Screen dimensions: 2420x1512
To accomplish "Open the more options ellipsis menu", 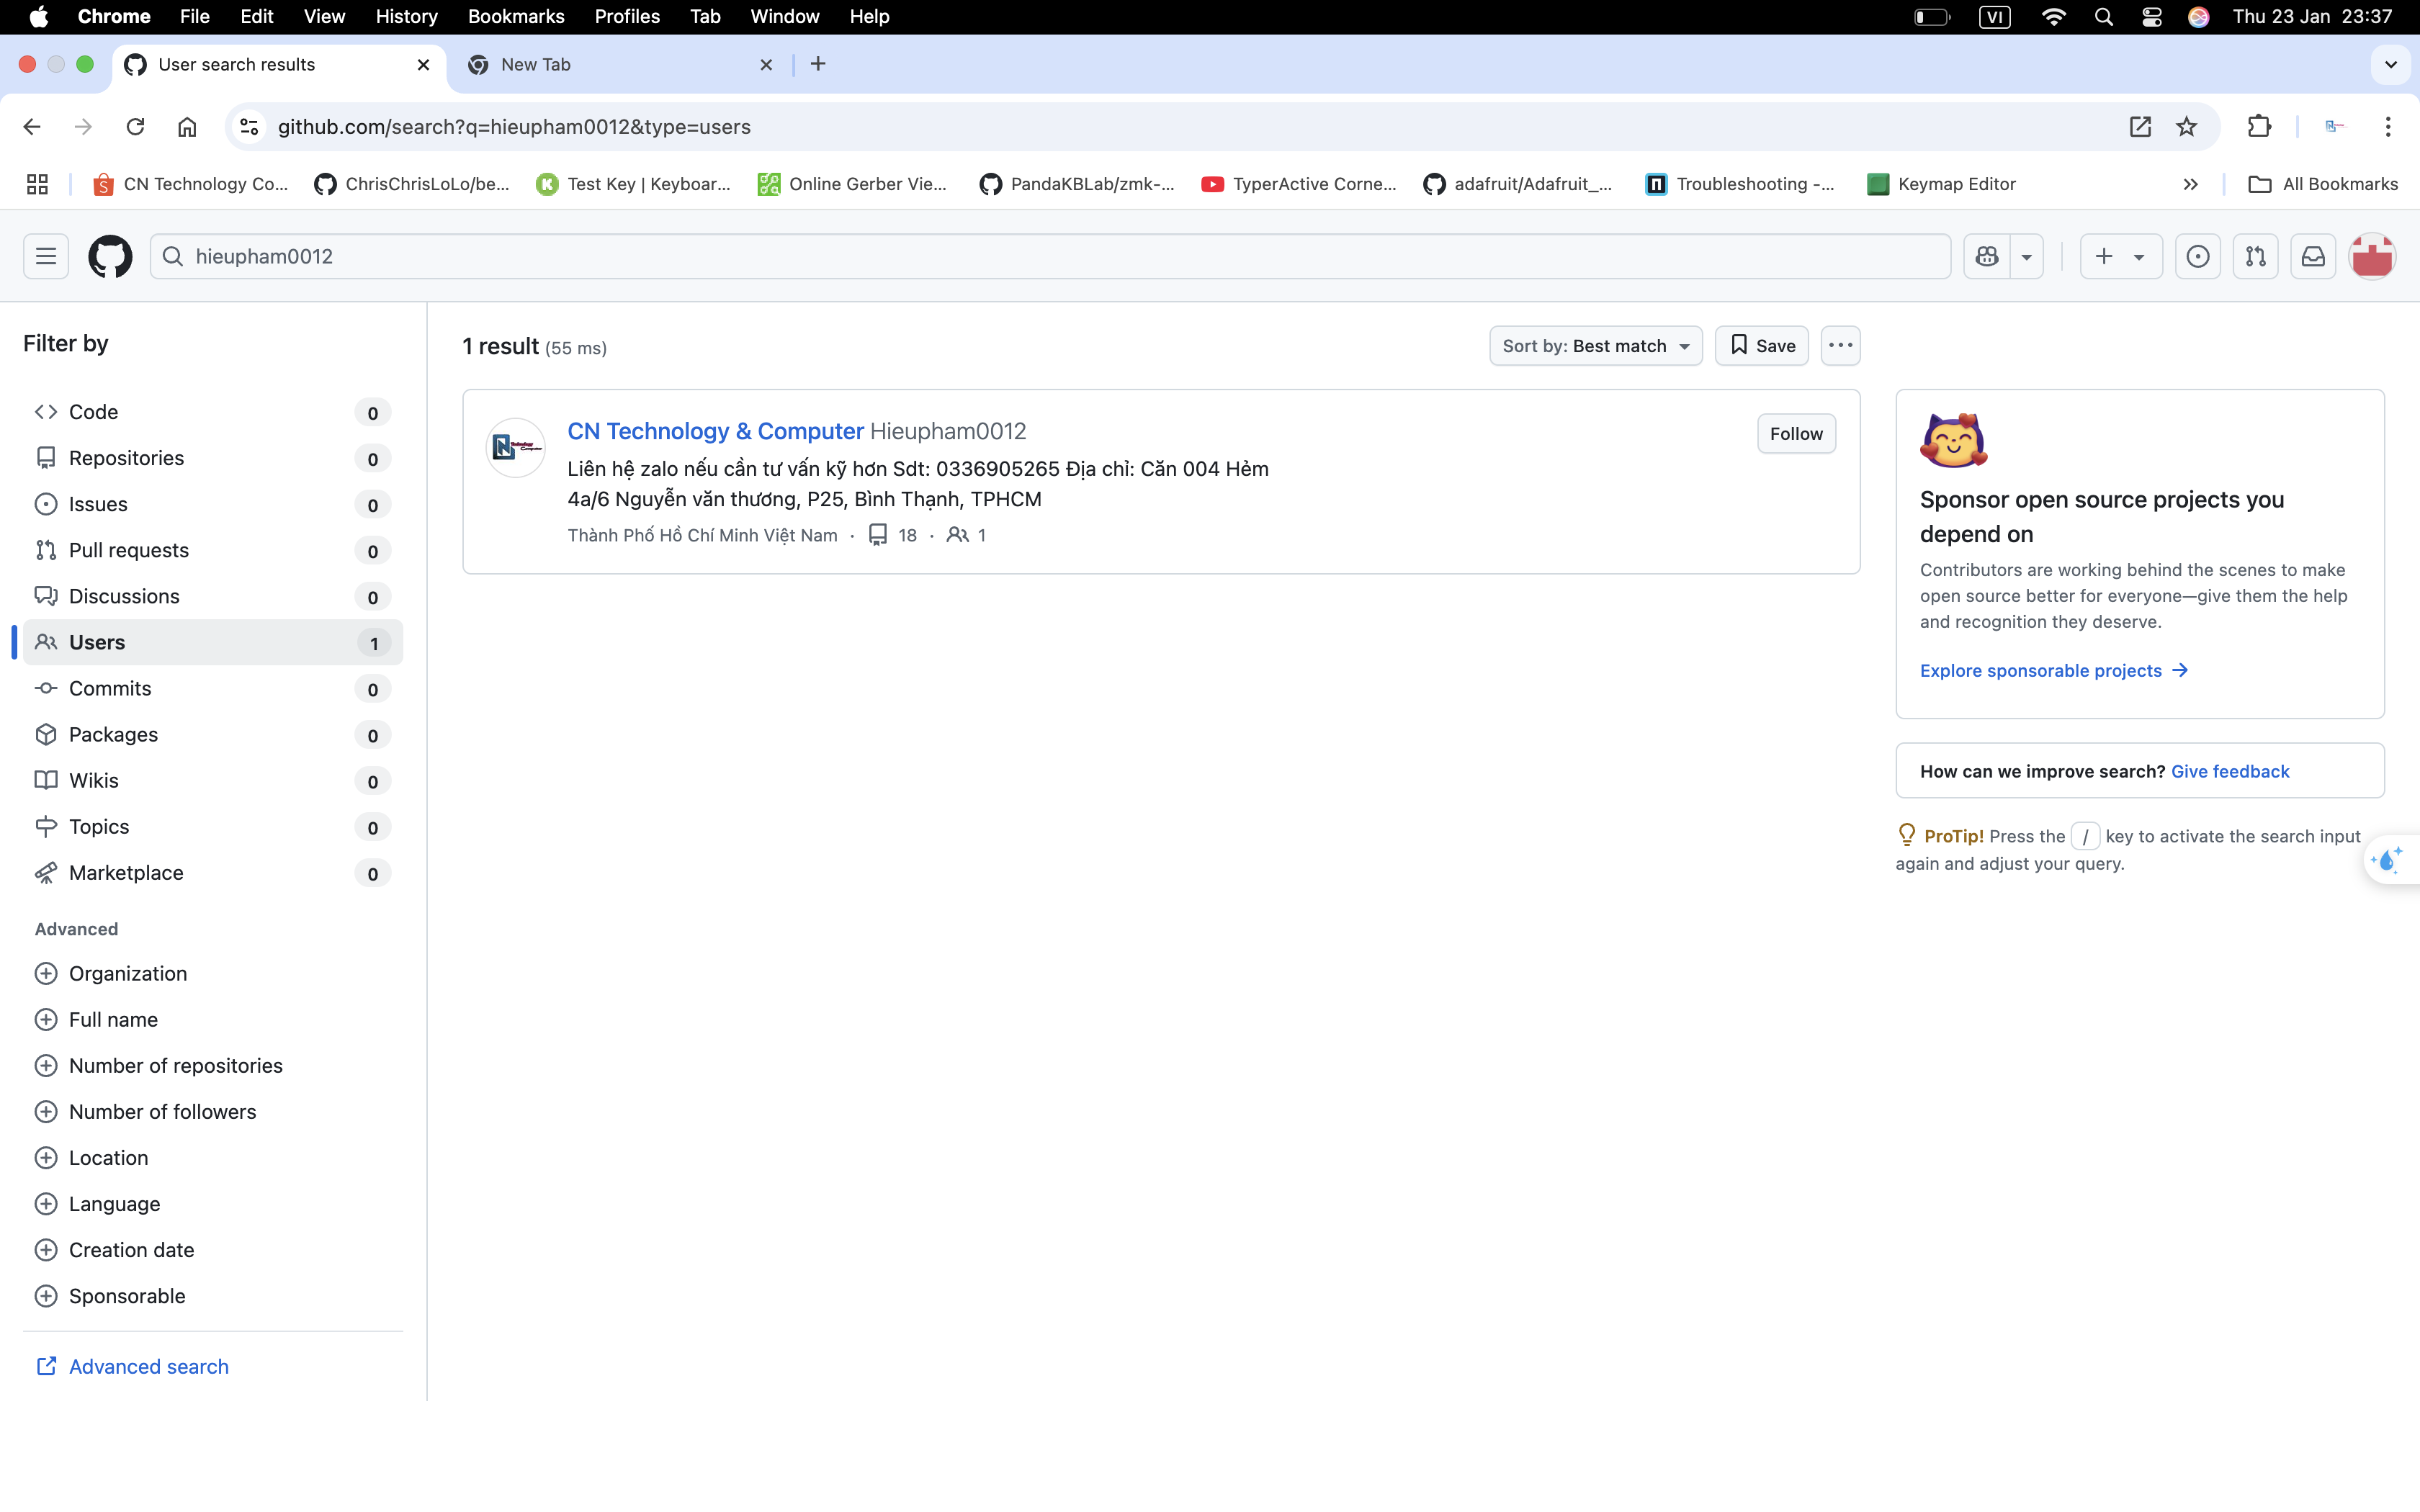I will [x=1840, y=346].
